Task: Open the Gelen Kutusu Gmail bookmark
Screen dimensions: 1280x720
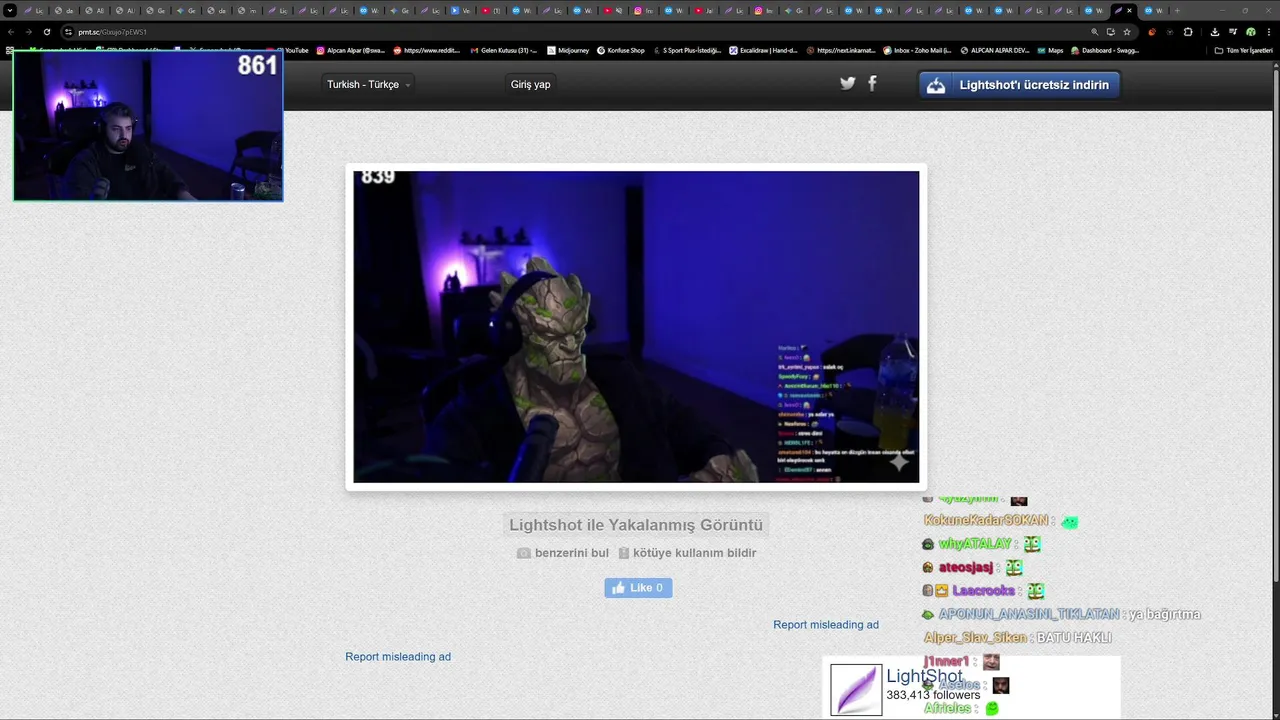Action: point(503,50)
